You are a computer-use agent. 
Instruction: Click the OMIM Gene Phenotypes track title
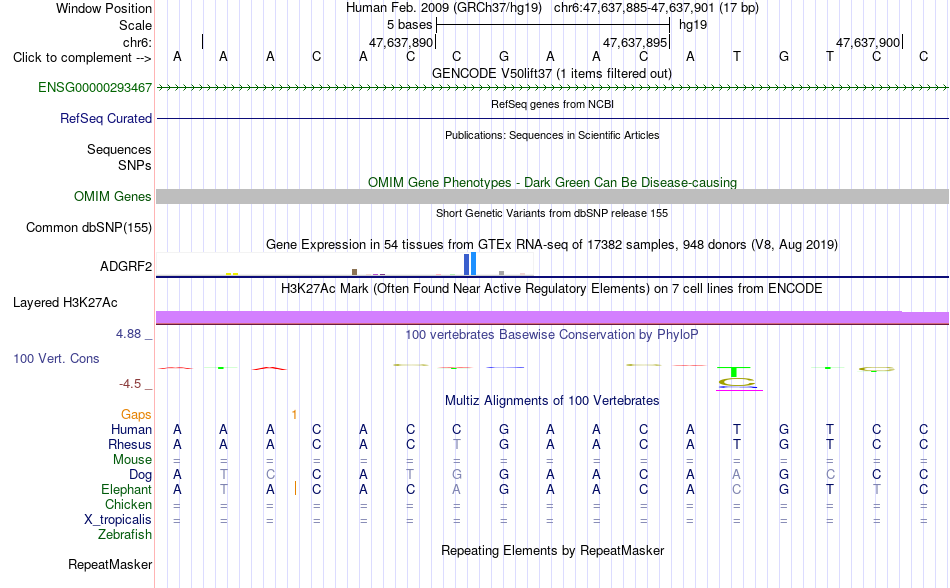click(552, 182)
